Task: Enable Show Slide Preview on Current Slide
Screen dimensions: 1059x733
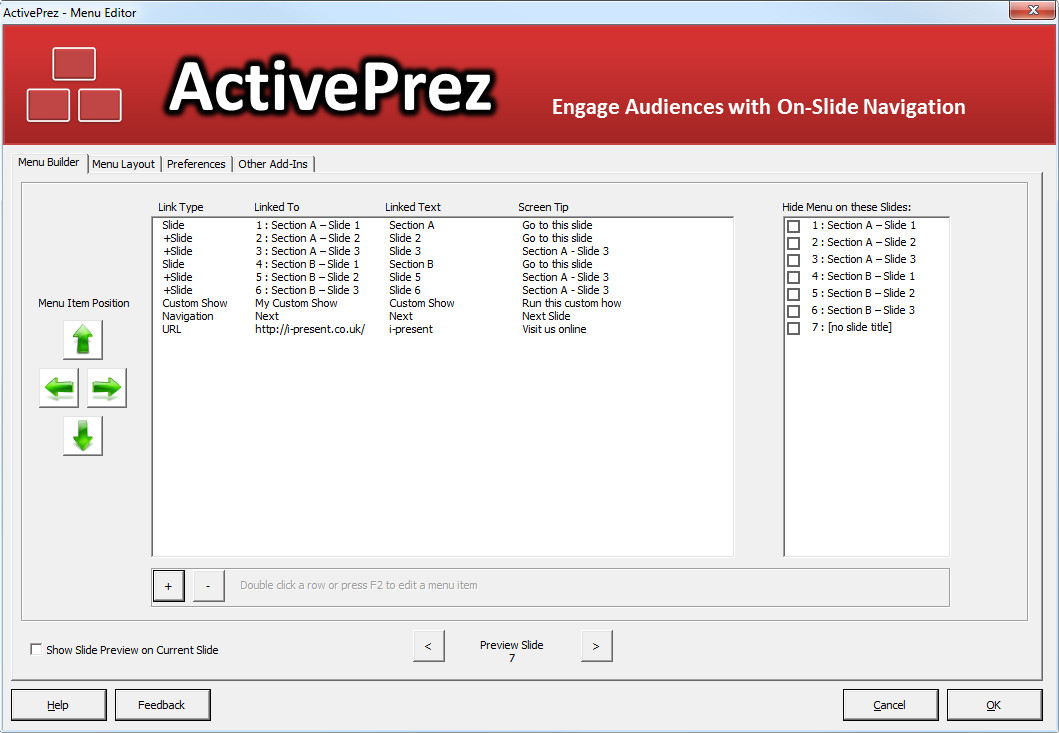Action: pyautogui.click(x=36, y=649)
